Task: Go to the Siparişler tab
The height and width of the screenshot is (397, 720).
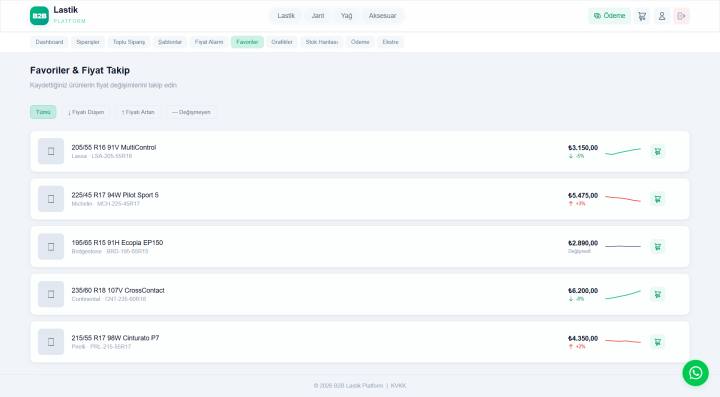Action: coord(88,42)
